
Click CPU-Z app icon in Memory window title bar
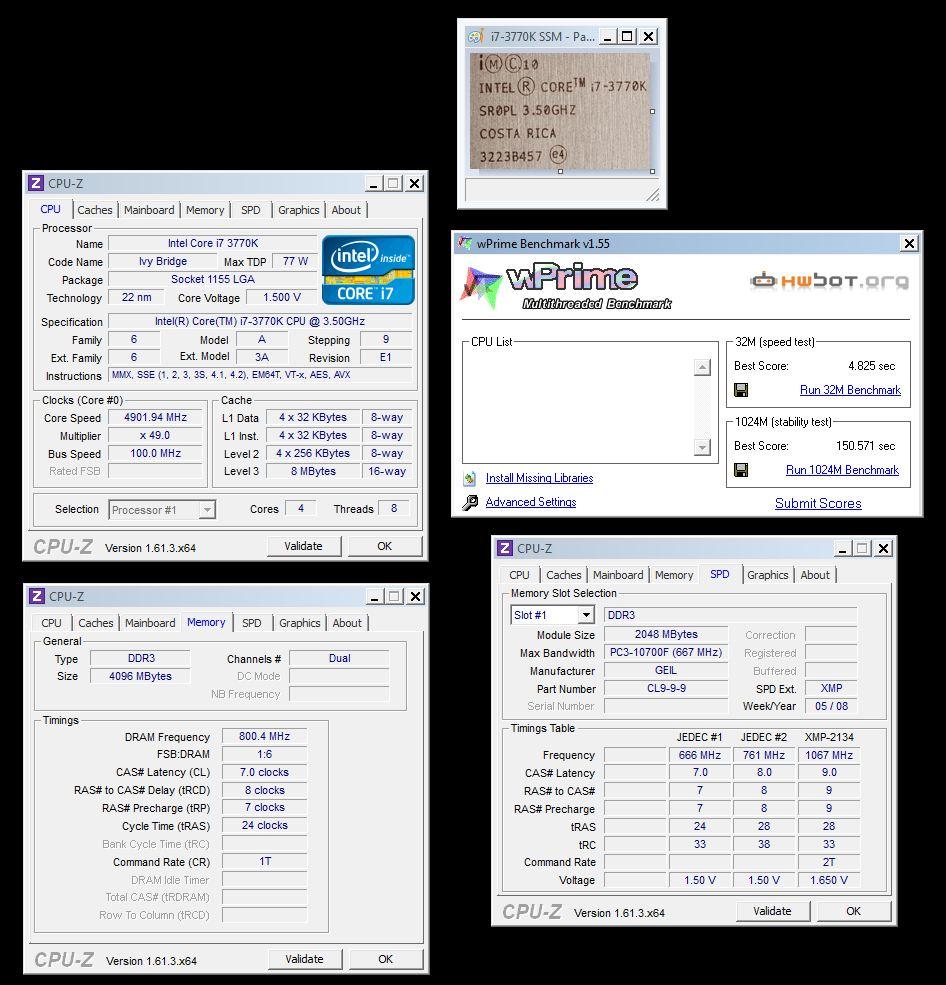[x=37, y=596]
